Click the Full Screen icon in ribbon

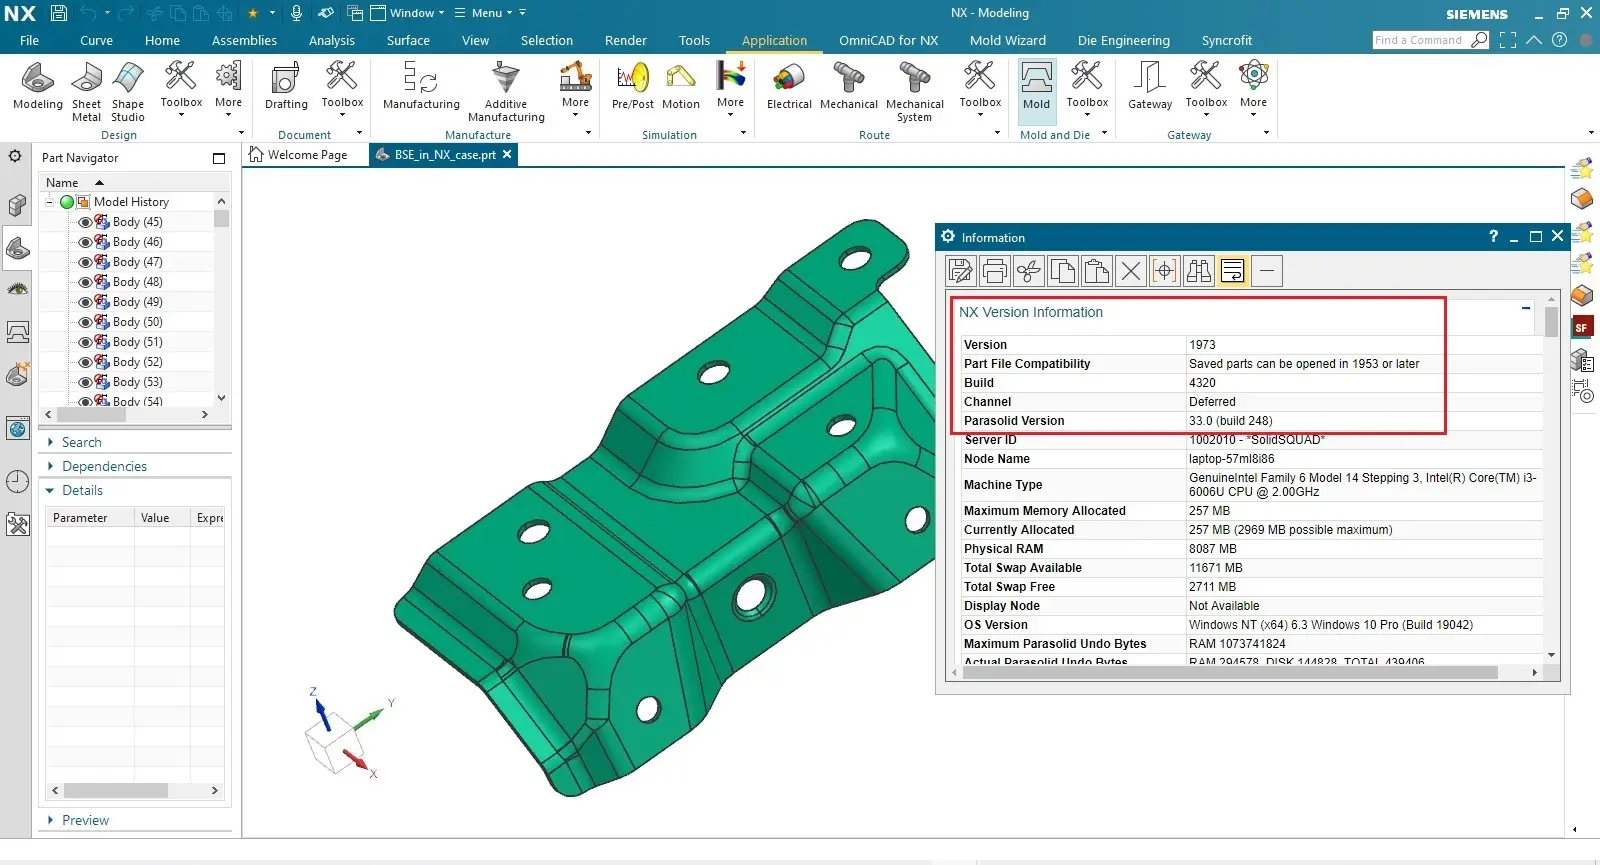pyautogui.click(x=1508, y=40)
